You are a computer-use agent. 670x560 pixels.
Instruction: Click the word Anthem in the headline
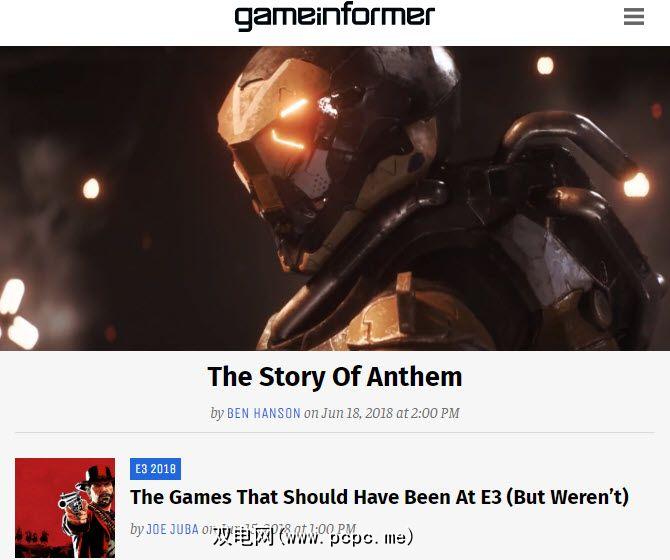click(414, 376)
